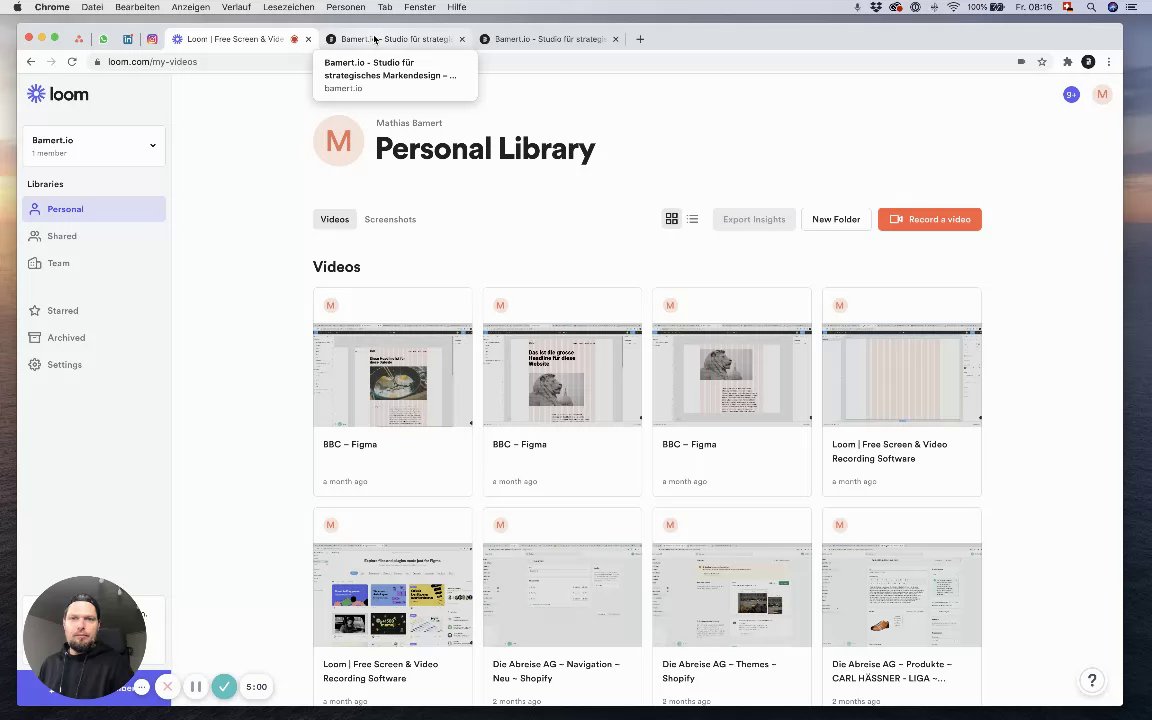The height and width of the screenshot is (720, 1152).
Task: Open the Chrome extensions puzzle icon
Action: pyautogui.click(x=1068, y=62)
